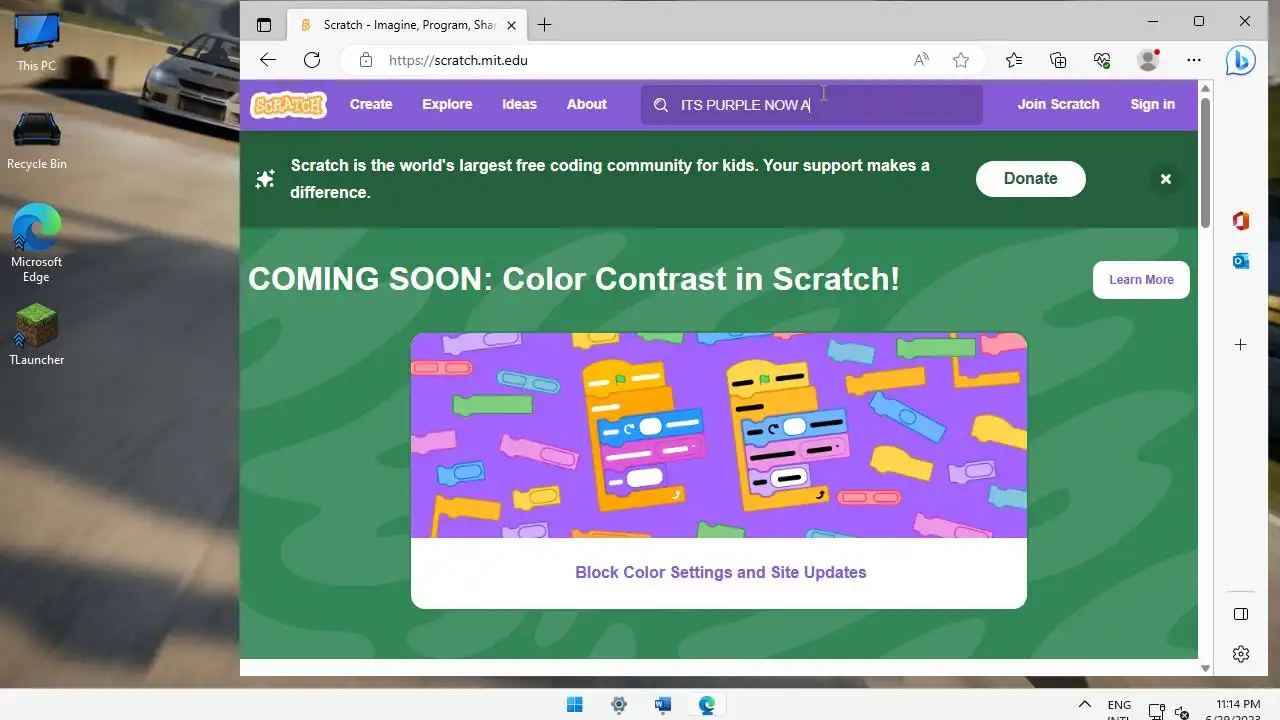
Task: Open Windows Start menu
Action: click(x=575, y=705)
